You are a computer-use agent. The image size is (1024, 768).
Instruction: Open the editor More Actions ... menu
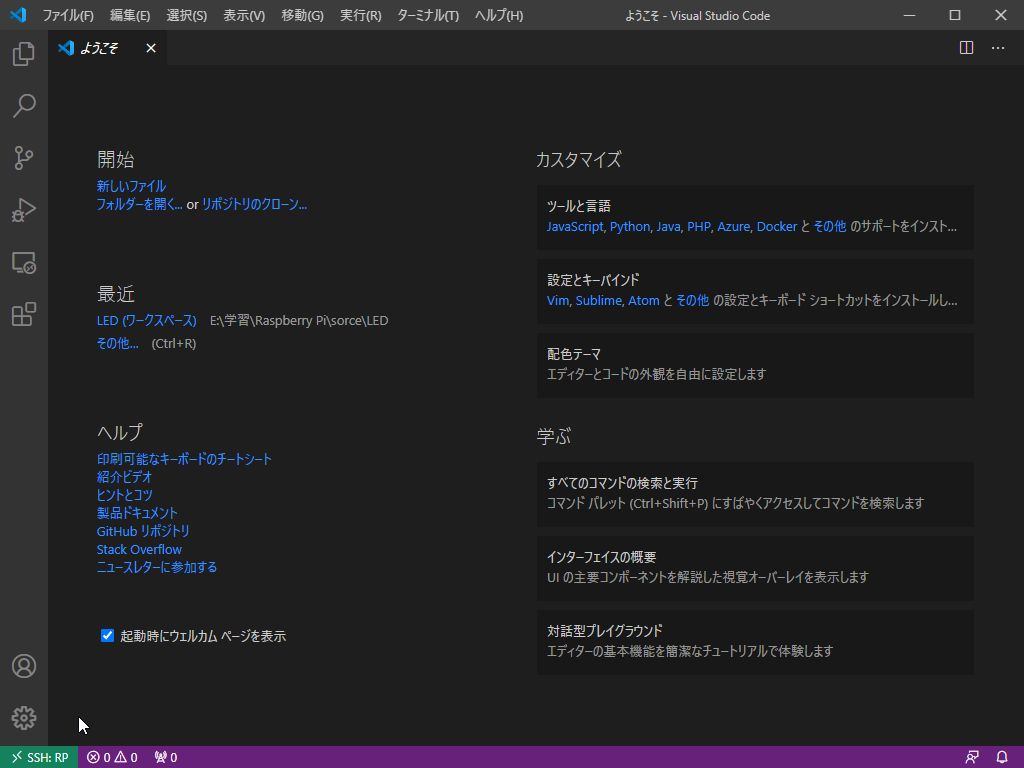click(997, 47)
